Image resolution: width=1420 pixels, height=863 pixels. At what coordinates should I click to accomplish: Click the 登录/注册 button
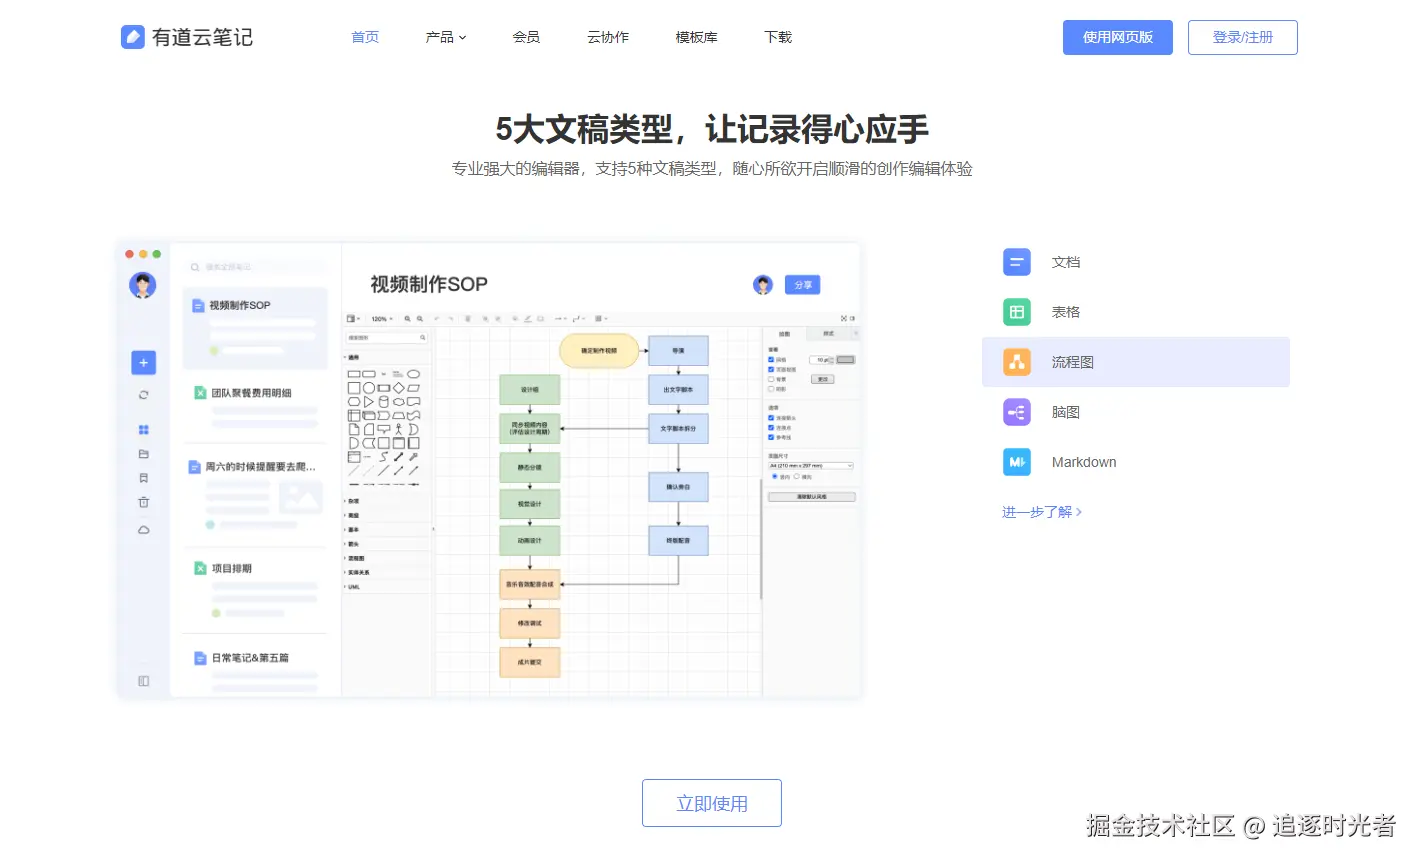coord(1243,37)
